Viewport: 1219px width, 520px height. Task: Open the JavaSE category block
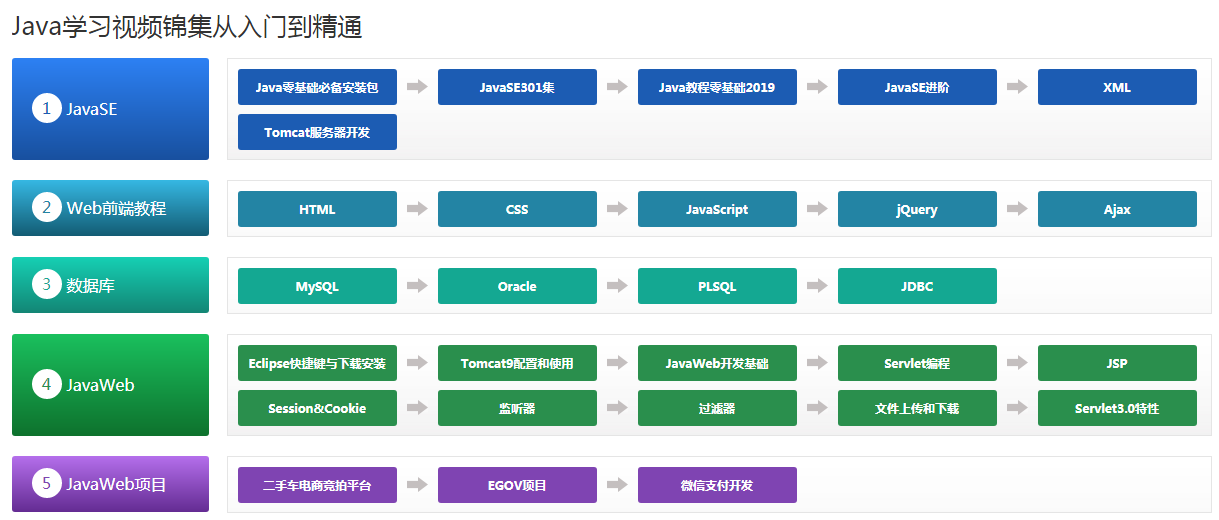[x=110, y=108]
